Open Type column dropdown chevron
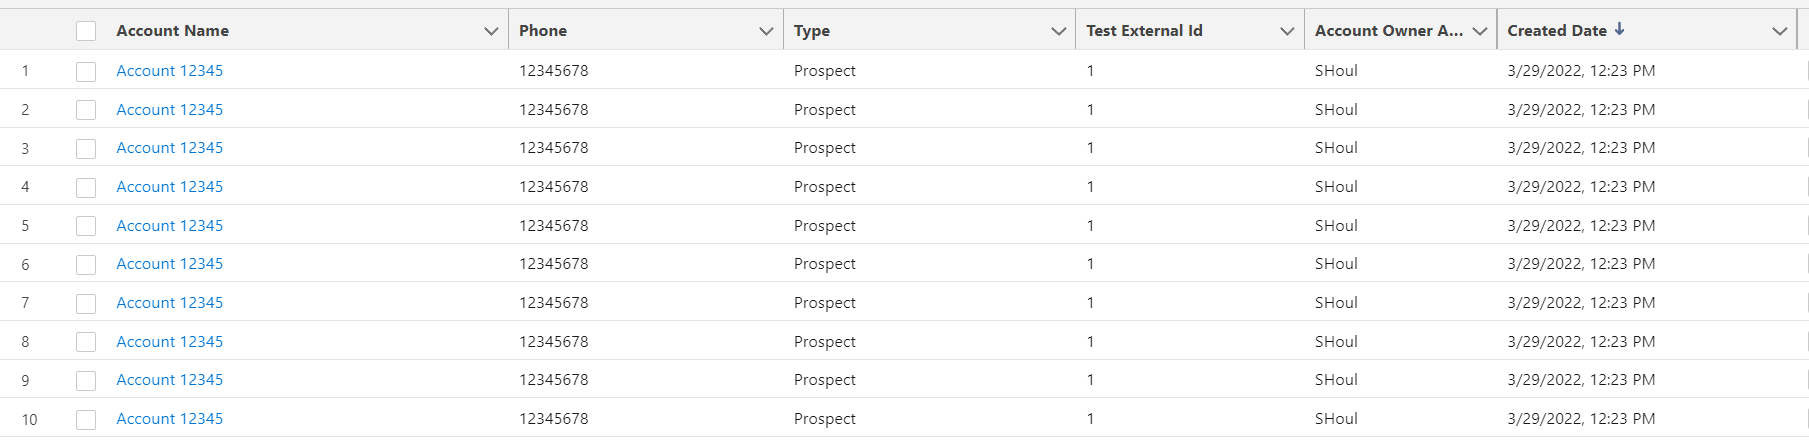This screenshot has width=1809, height=446. [x=1058, y=31]
